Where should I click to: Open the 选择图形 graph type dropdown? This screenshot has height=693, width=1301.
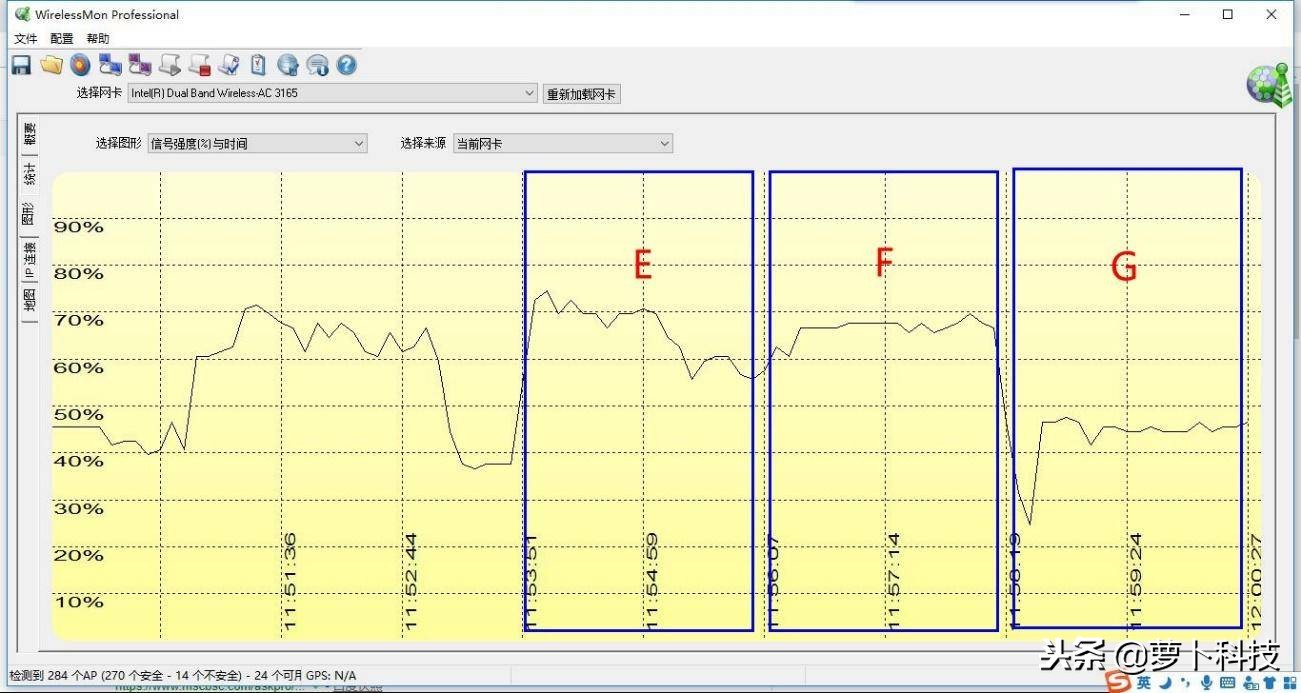coord(257,144)
